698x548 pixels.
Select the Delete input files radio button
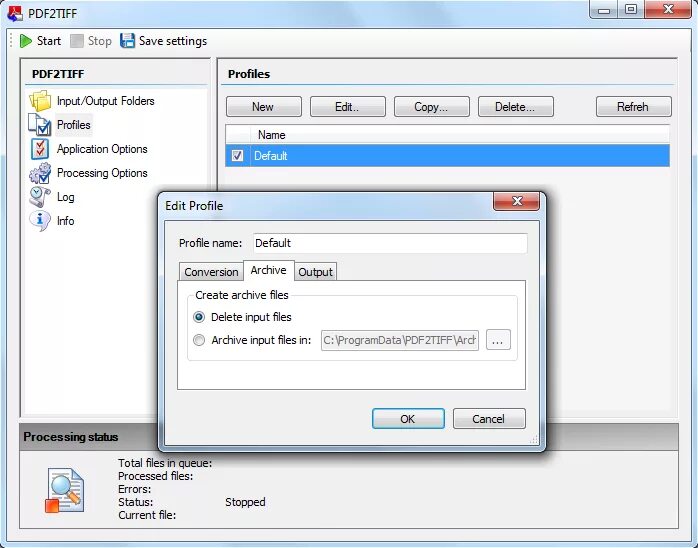coord(199,317)
